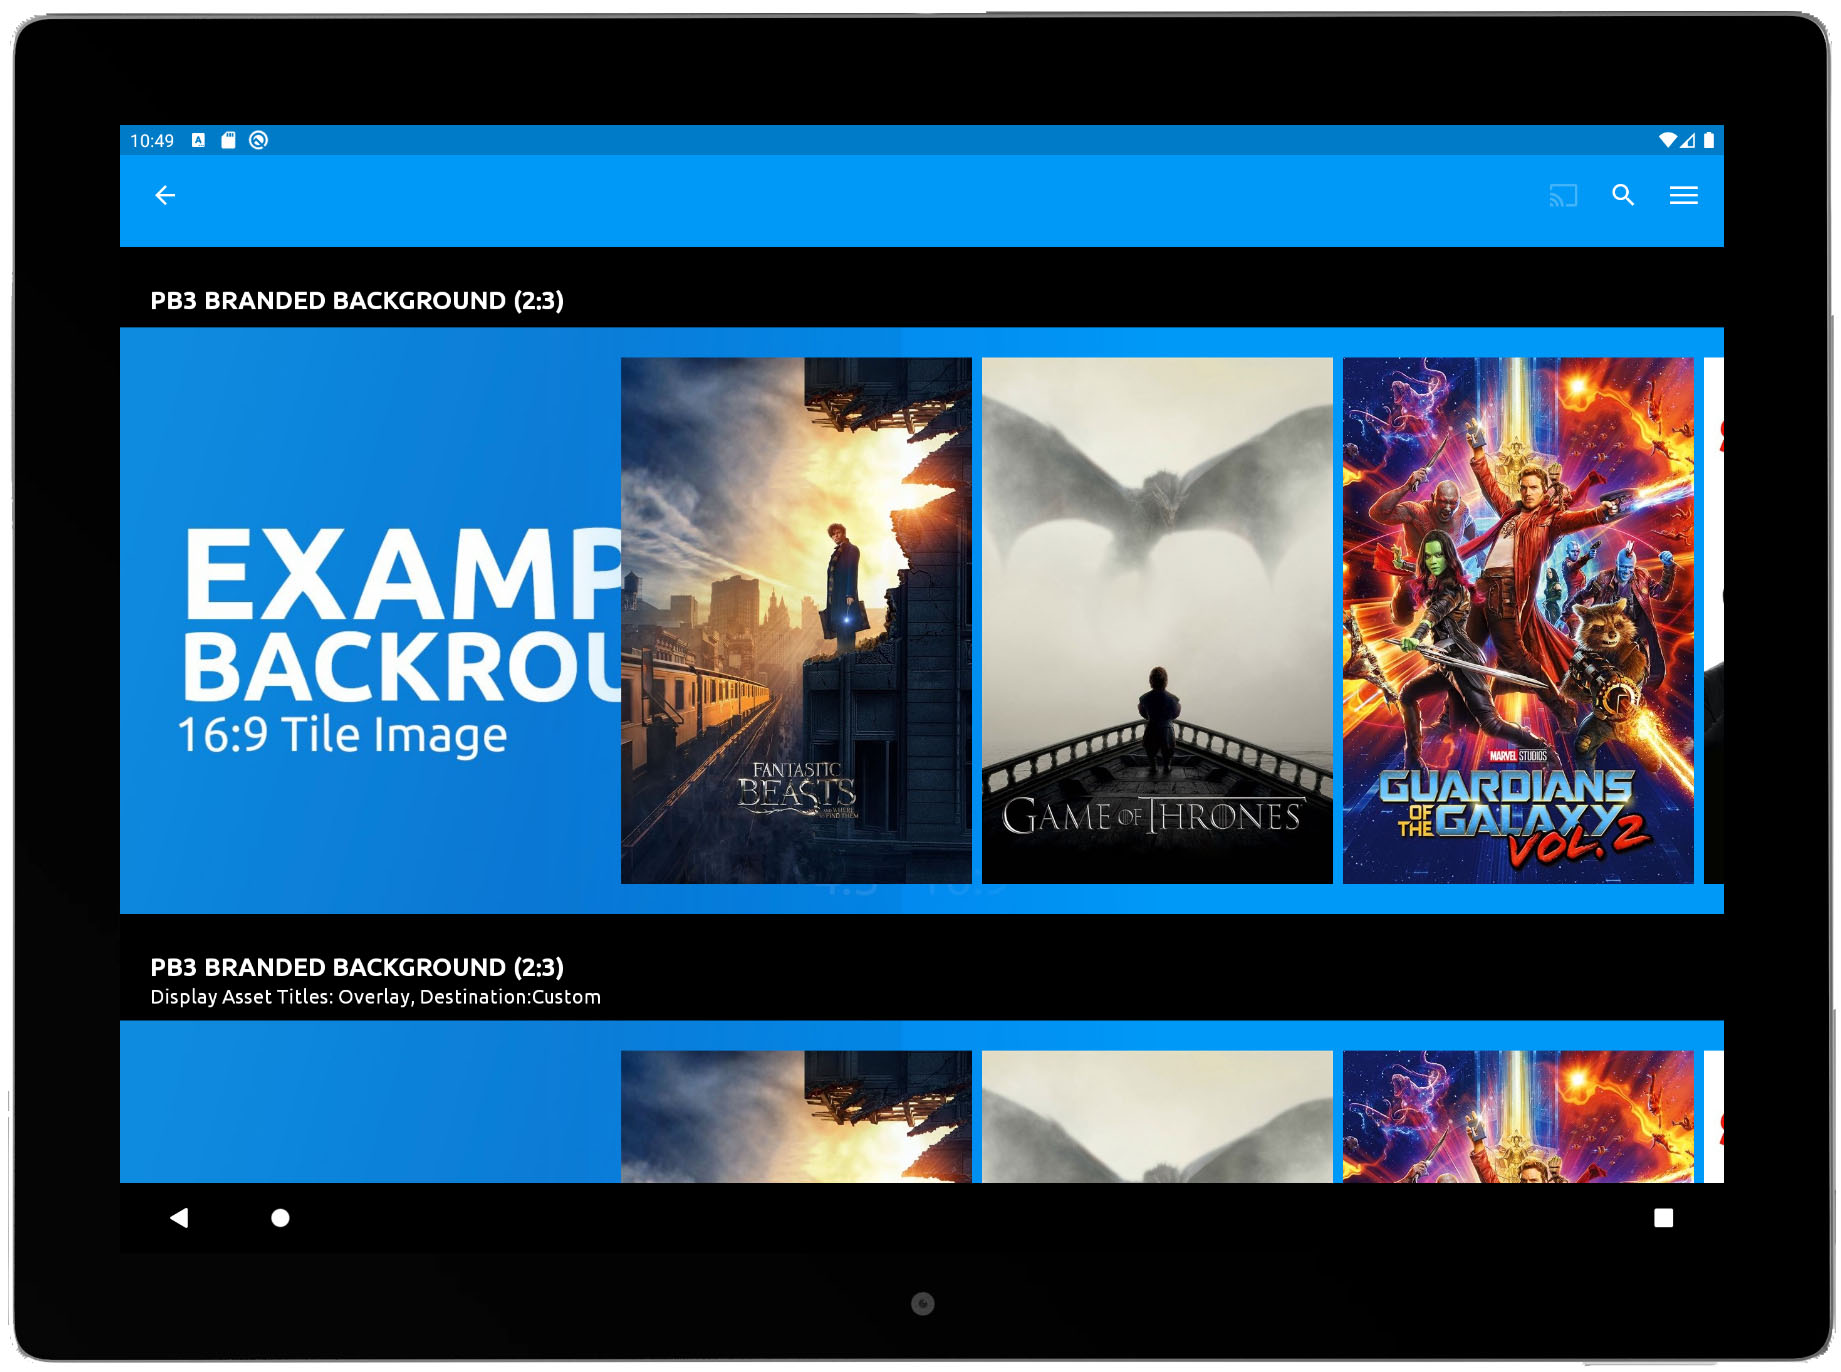This screenshot has width=1841, height=1372.
Task: Select 'Display Asset Titles: Overlay, Destination:Custom' text
Action: coord(376,997)
